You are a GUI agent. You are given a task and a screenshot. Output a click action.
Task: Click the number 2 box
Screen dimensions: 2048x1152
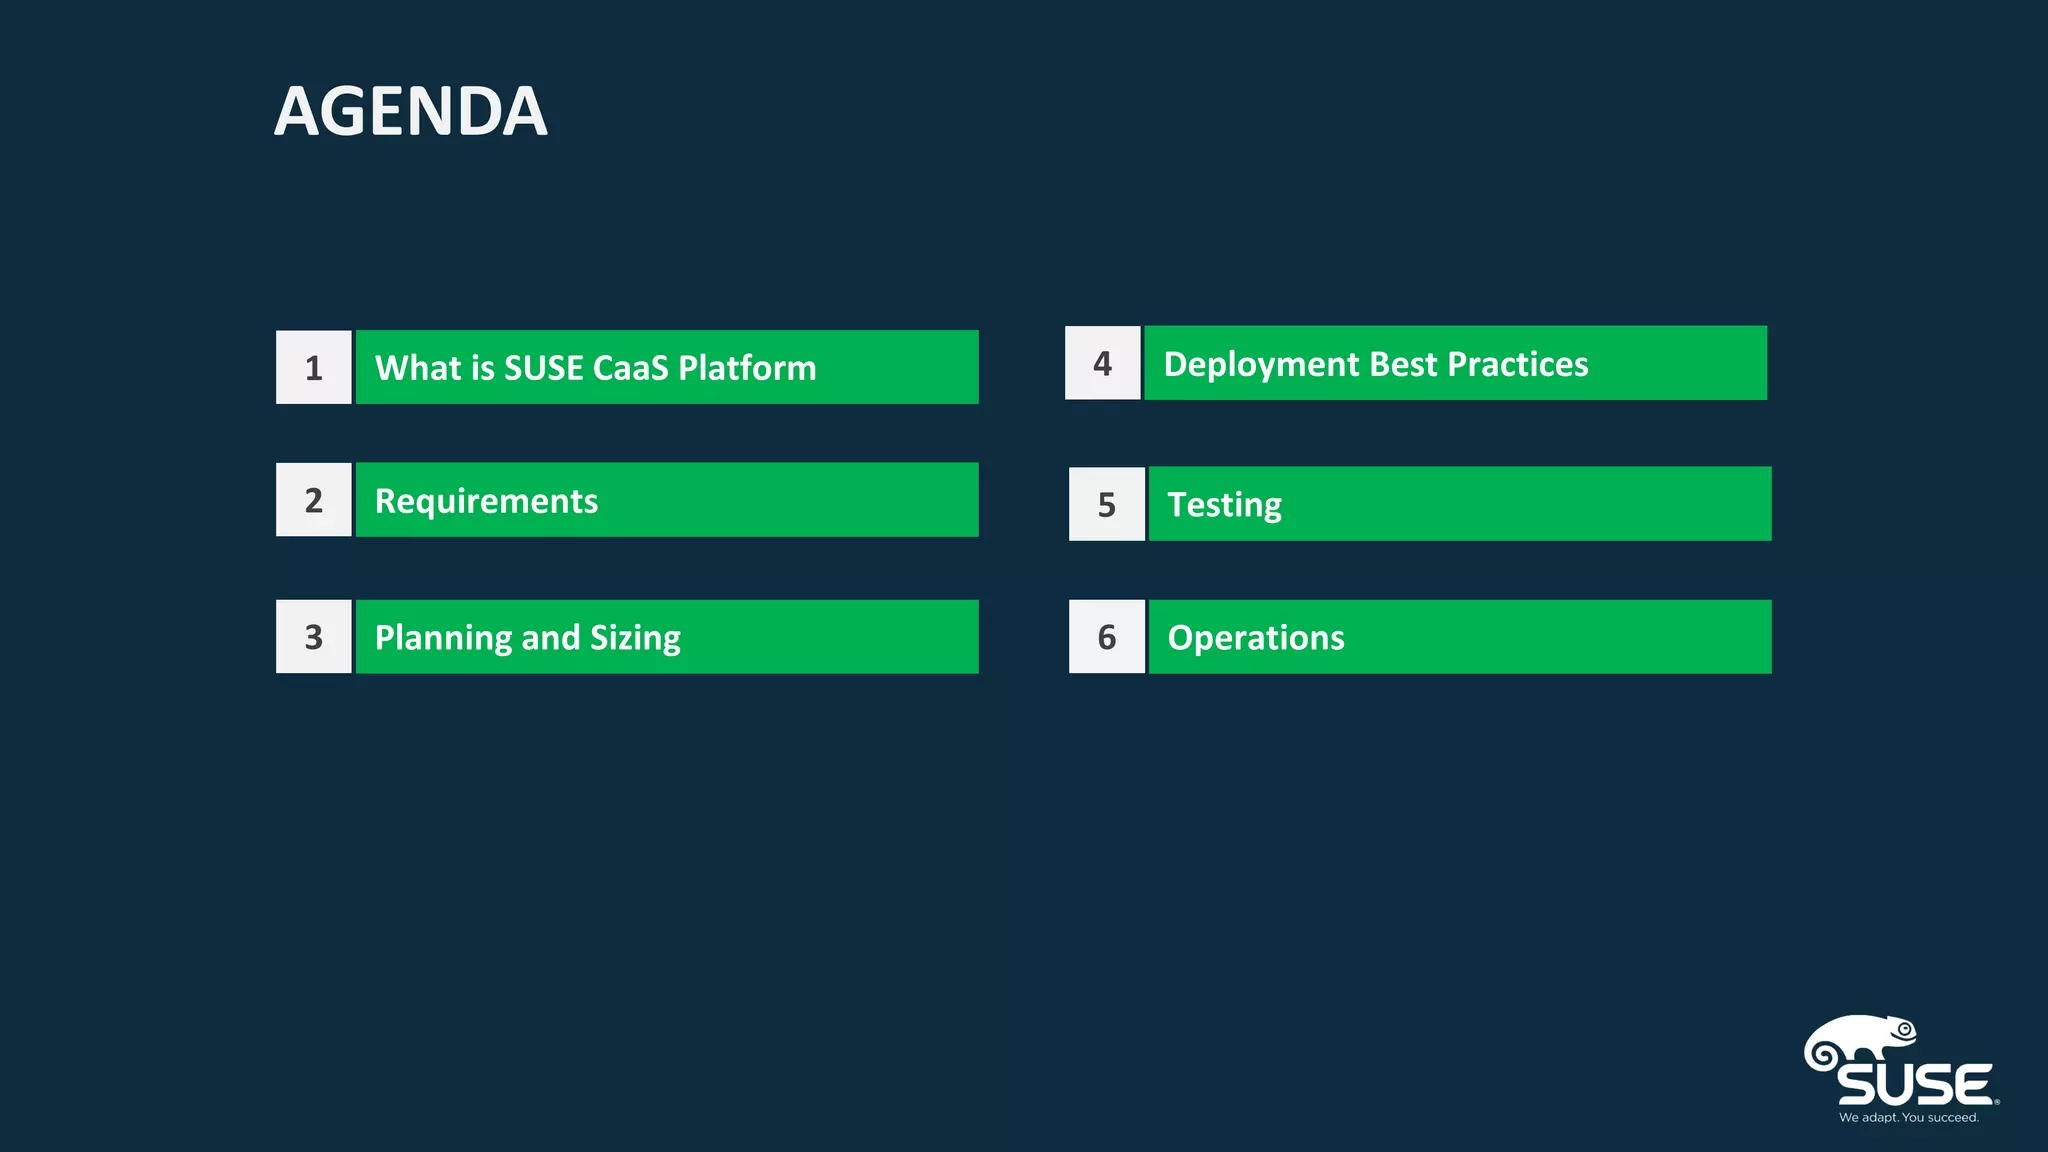[313, 500]
